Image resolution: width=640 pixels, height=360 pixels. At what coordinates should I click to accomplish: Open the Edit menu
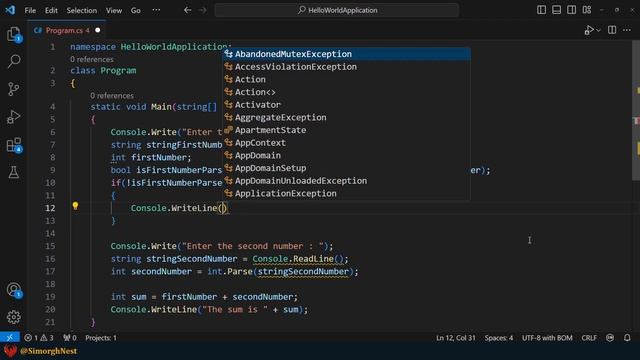[51, 10]
